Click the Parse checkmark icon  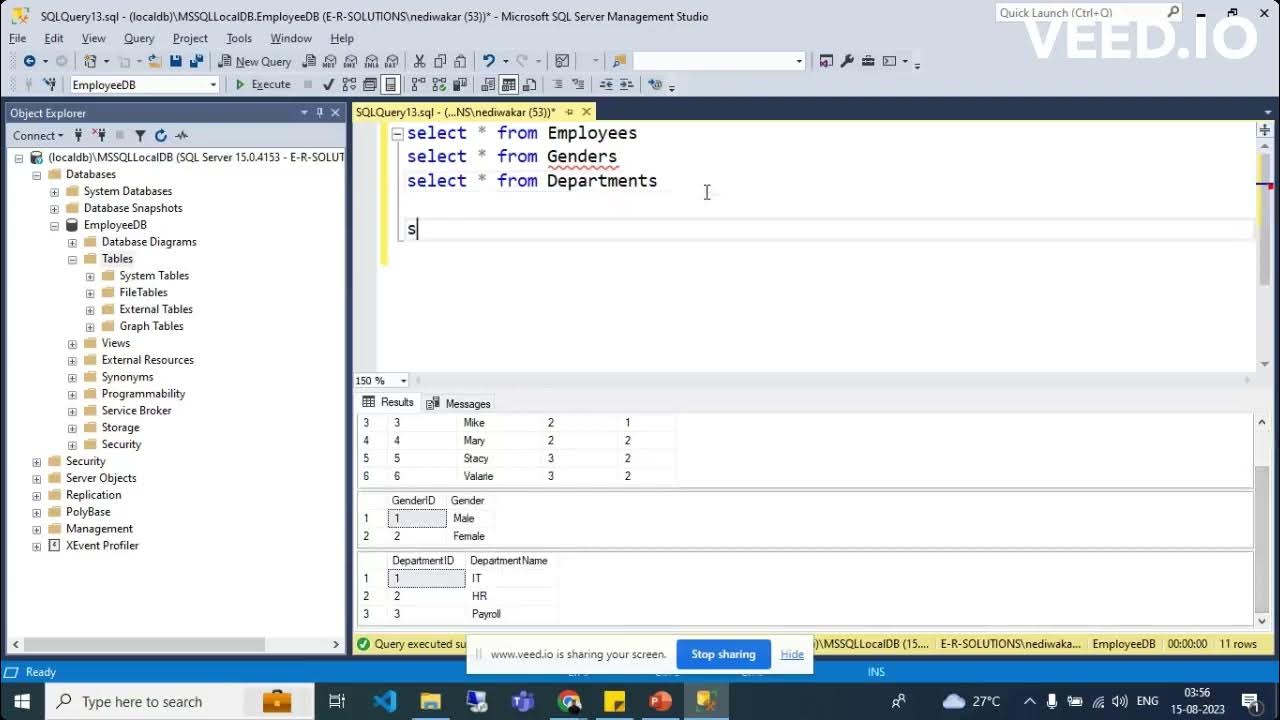(x=328, y=85)
